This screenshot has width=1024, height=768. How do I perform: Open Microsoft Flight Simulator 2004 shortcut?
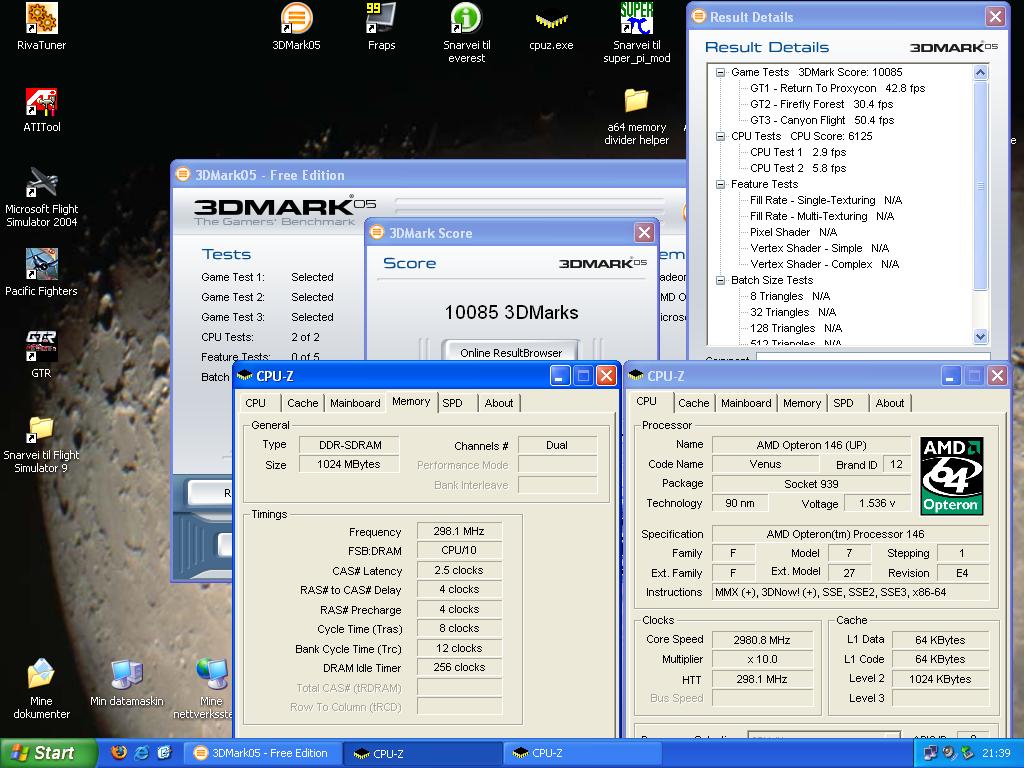pyautogui.click(x=41, y=197)
